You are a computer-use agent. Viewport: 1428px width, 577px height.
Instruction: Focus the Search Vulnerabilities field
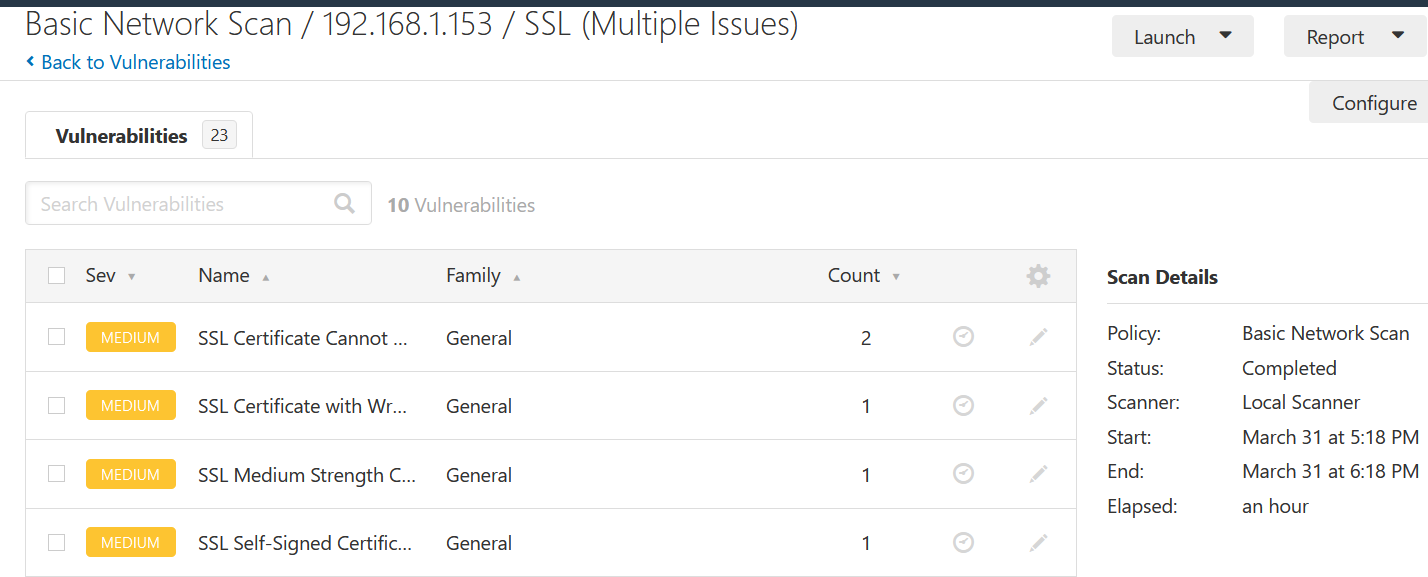pyautogui.click(x=180, y=204)
